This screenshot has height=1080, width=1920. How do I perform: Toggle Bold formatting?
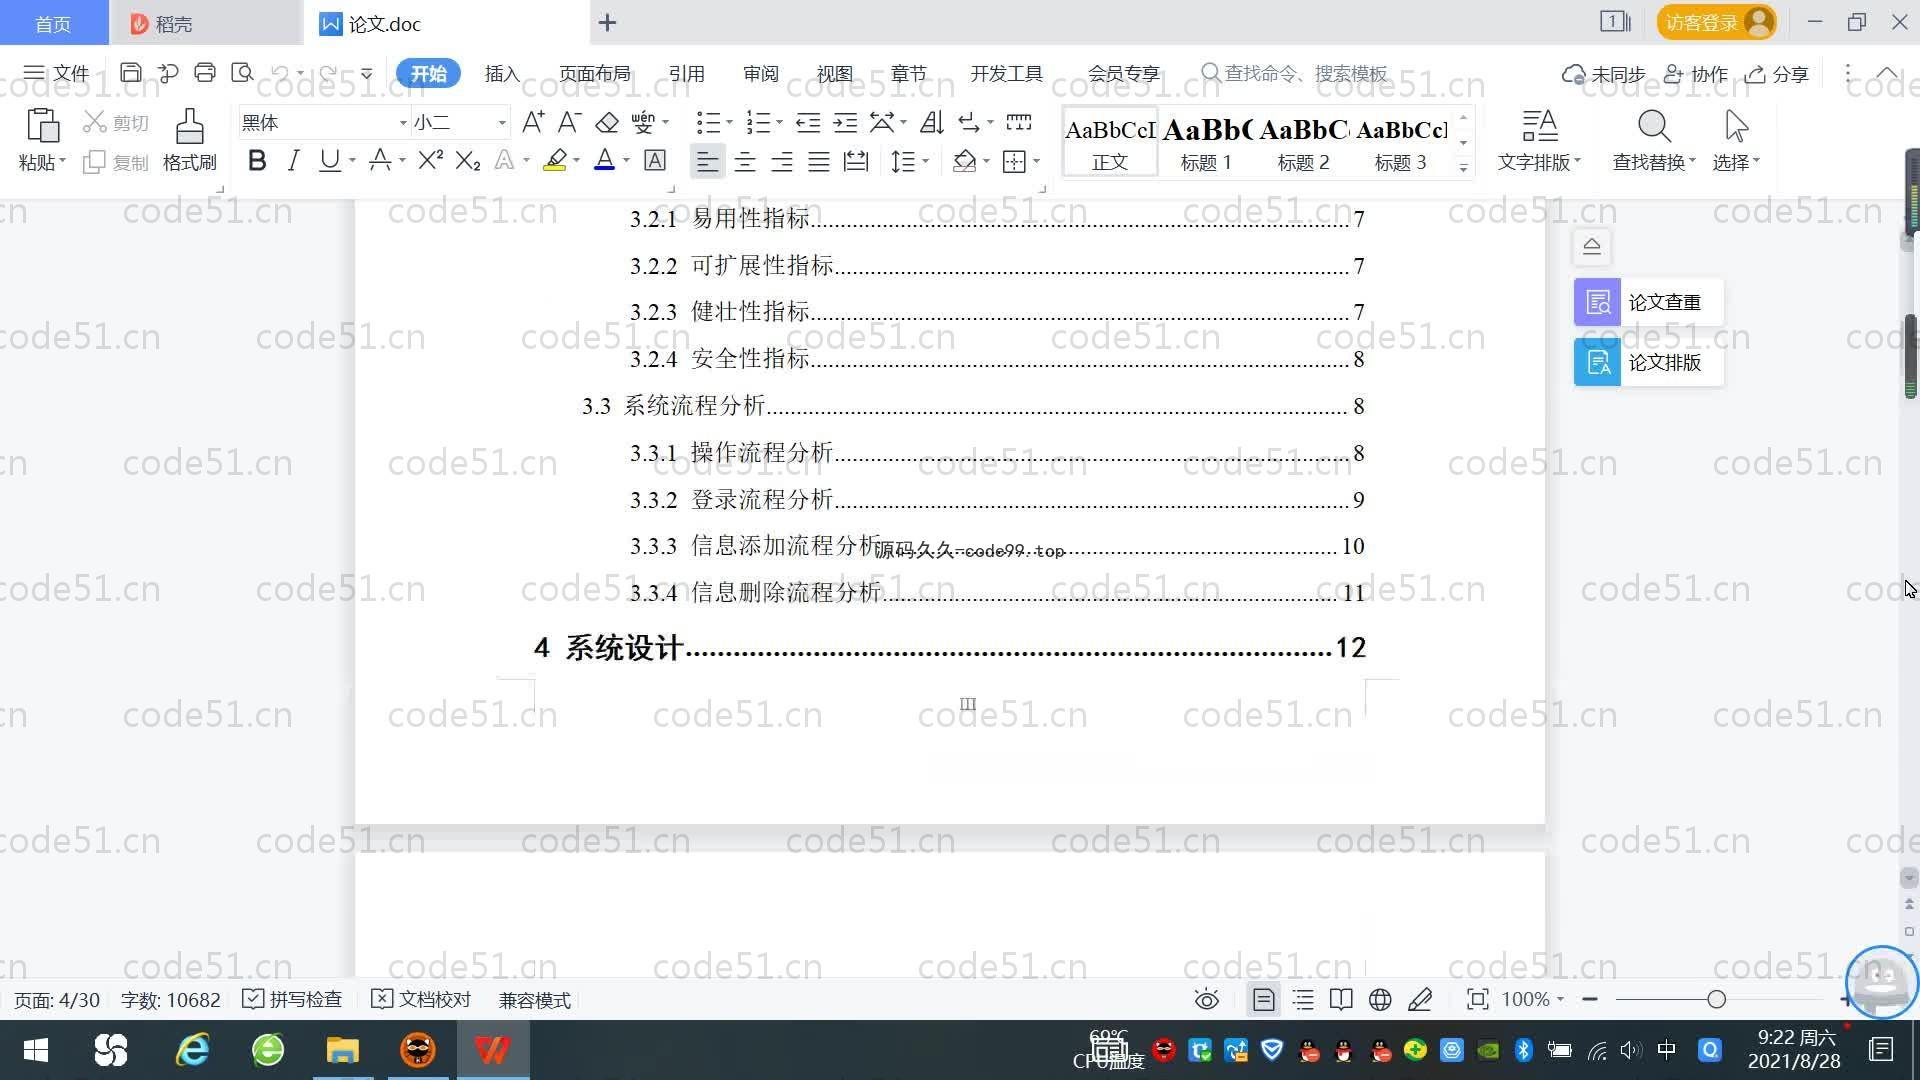pyautogui.click(x=257, y=161)
